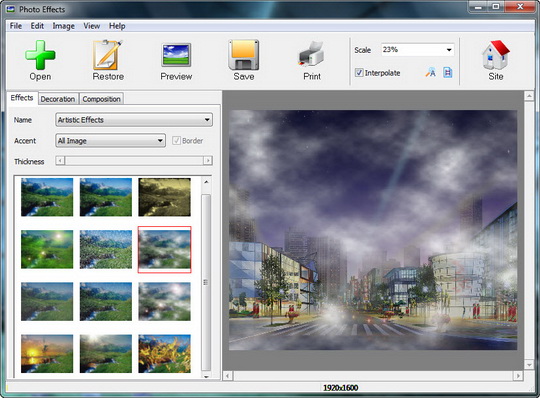The width and height of the screenshot is (540, 398).
Task: Select the green glowing light effect thumbnail
Action: point(47,249)
